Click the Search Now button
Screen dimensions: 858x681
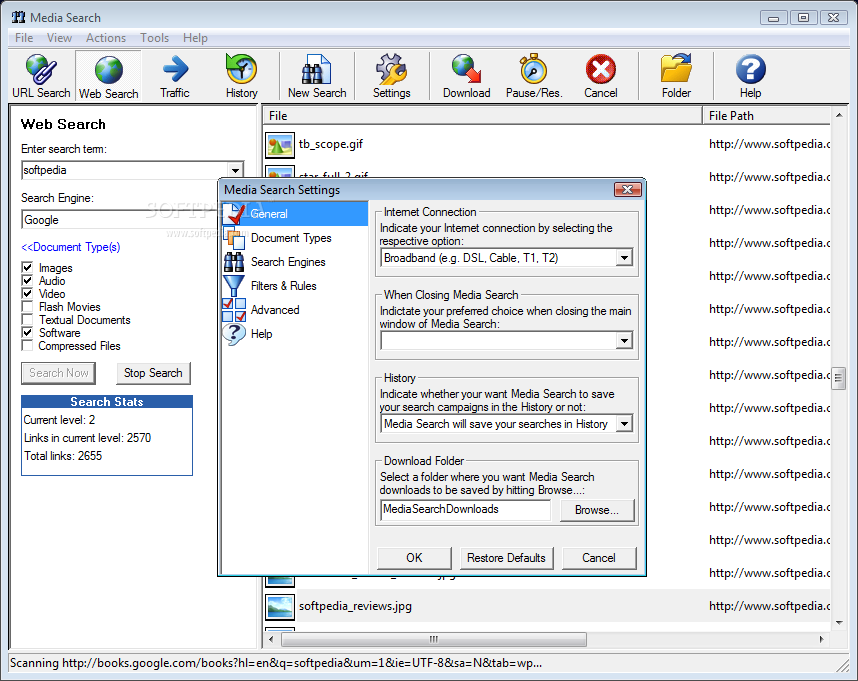click(59, 373)
